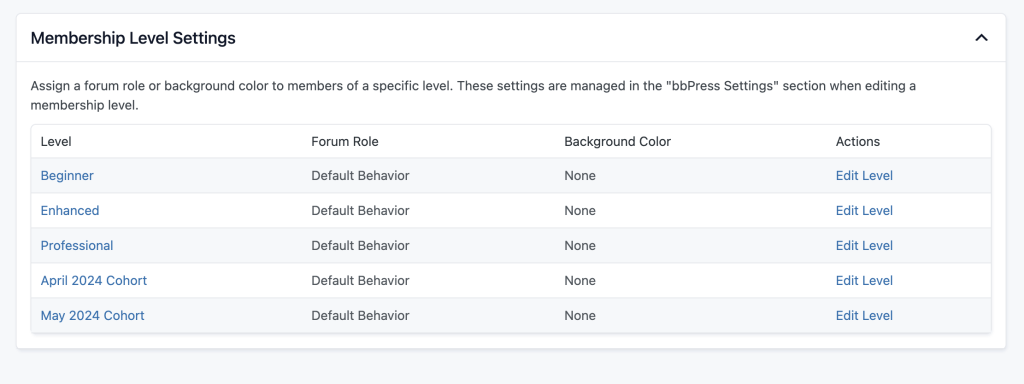Open the Professional level link
The image size is (1024, 384).
pos(77,246)
